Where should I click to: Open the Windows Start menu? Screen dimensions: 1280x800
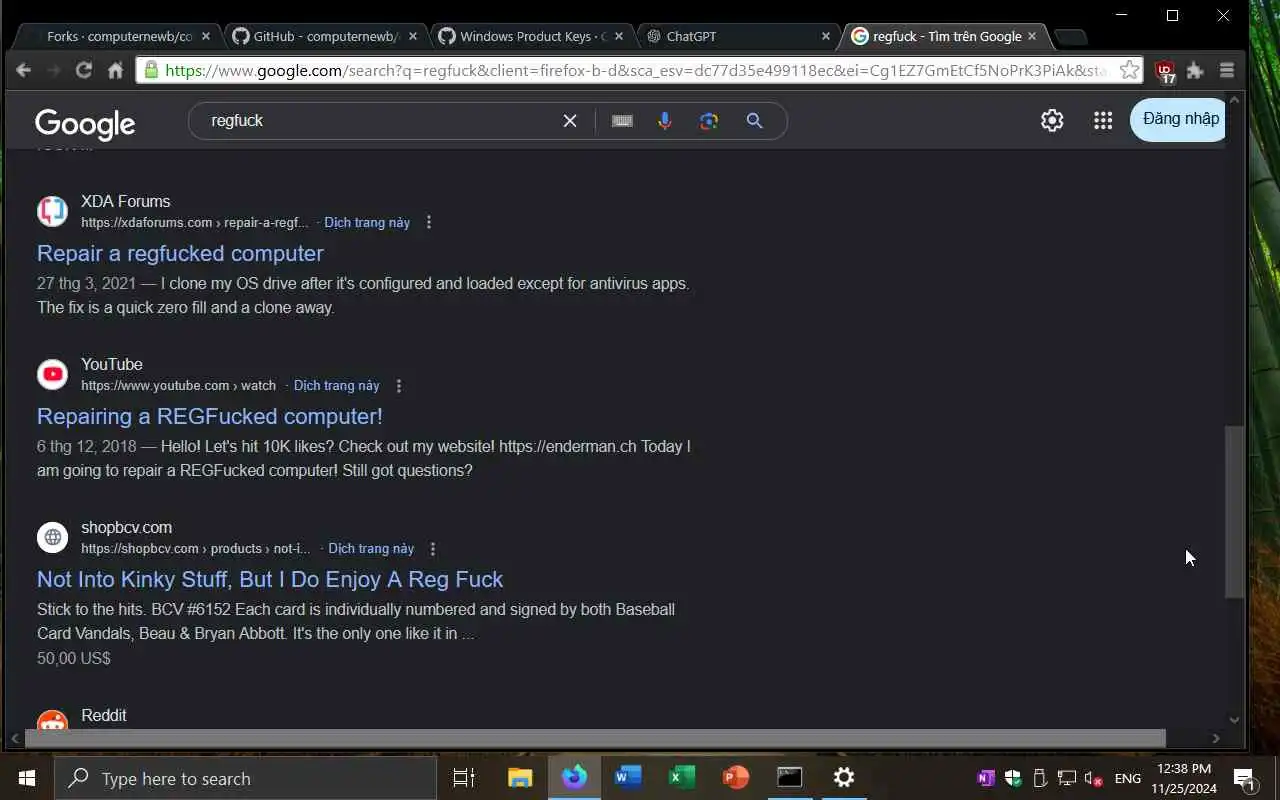click(x=27, y=778)
